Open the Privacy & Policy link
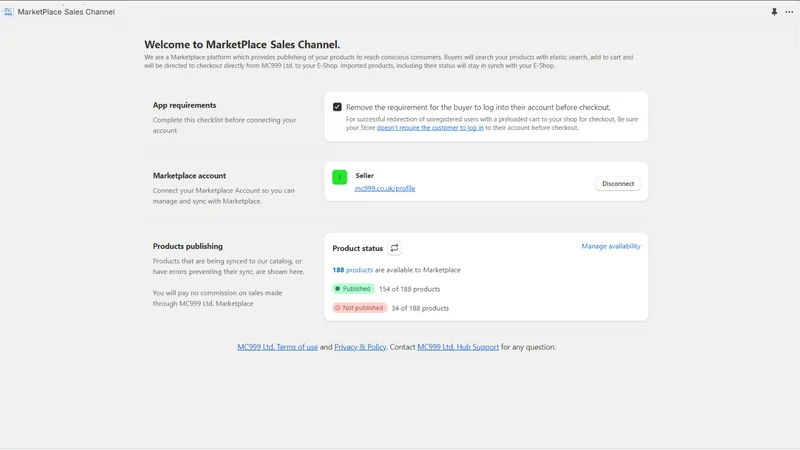Image resolution: width=800 pixels, height=450 pixels. click(360, 347)
